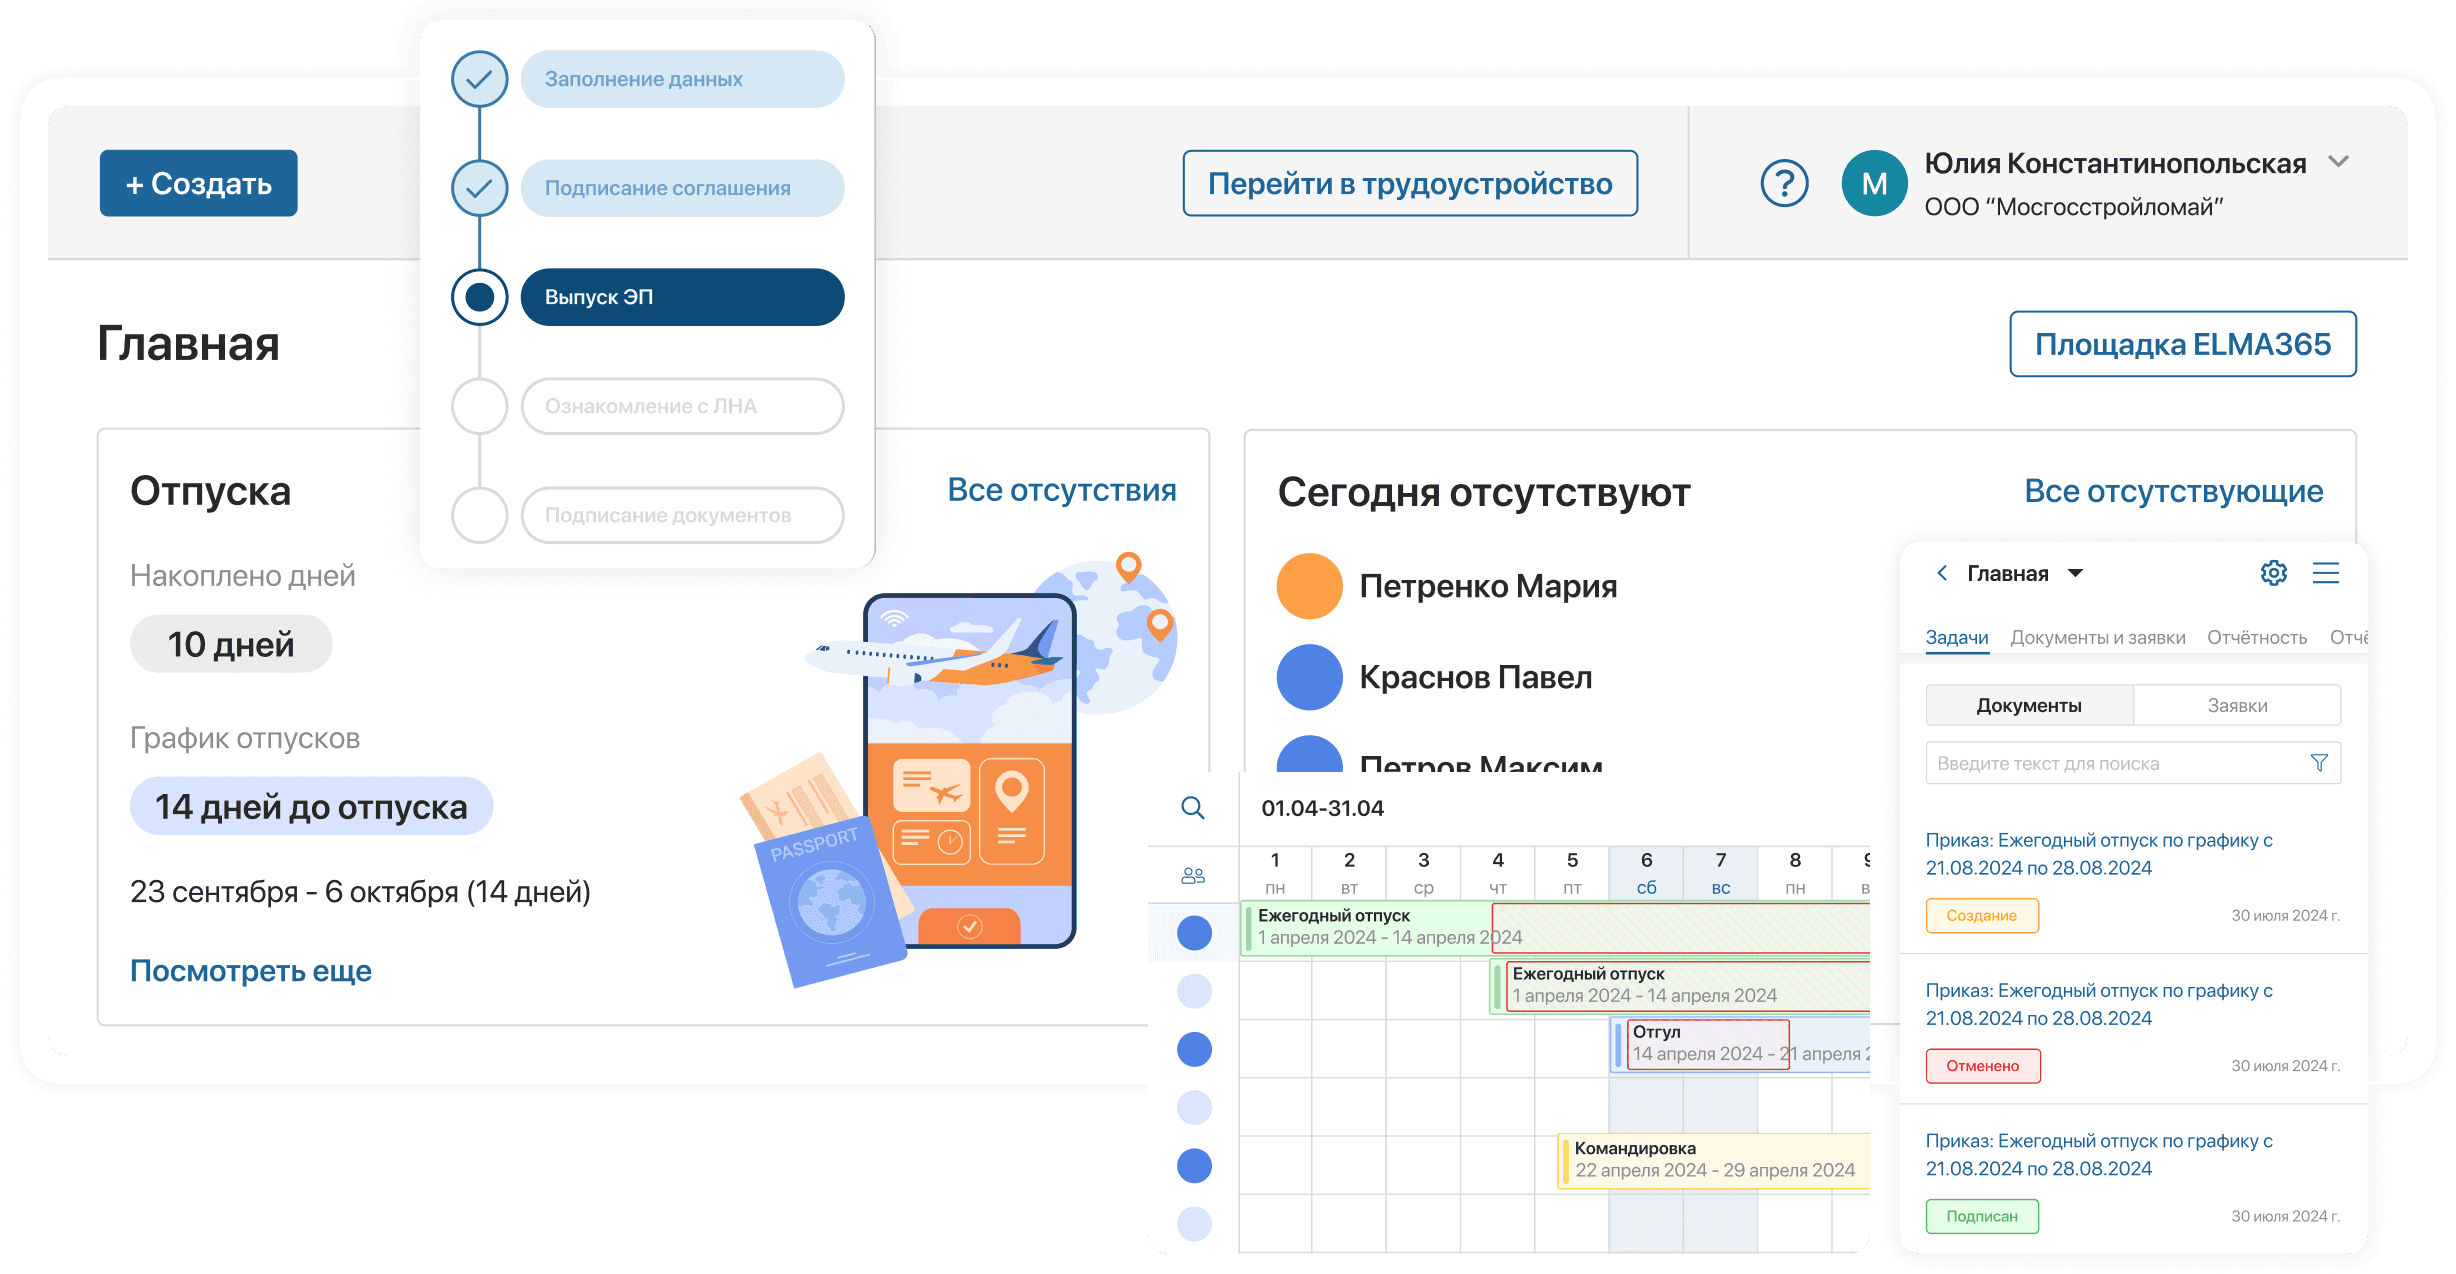Open the Главная dropdown arrow in mobile panel
2456x1274 pixels.
tap(2075, 573)
